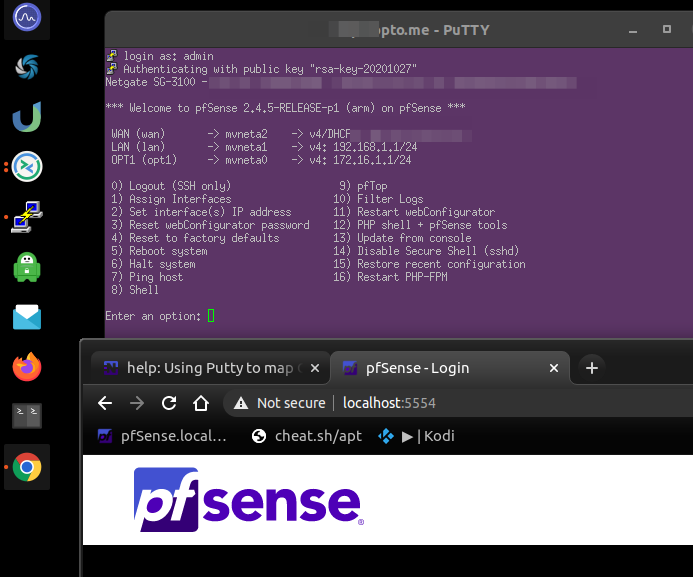Launch the blue swirl app in the dock
Viewport: 693px width, 577px height.
click(27, 67)
